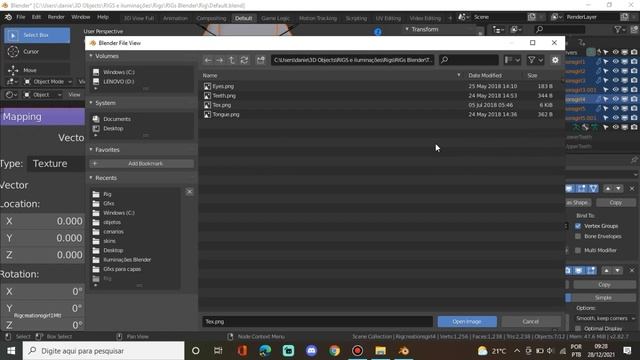Switch to UV Editing workspace tab
The image size is (640, 360).
click(388, 18)
